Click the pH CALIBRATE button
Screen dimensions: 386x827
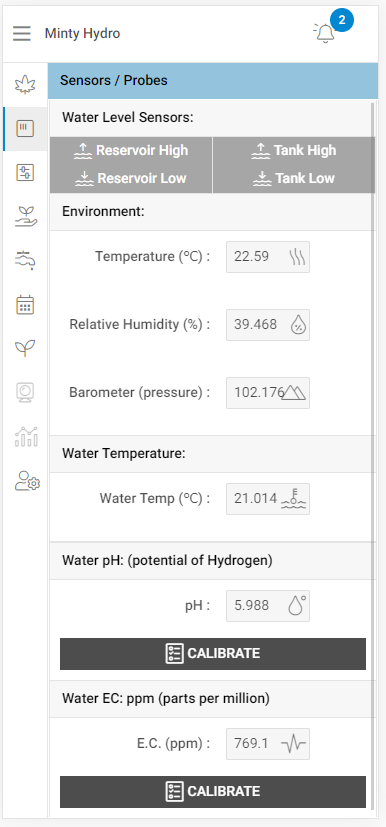(x=213, y=653)
